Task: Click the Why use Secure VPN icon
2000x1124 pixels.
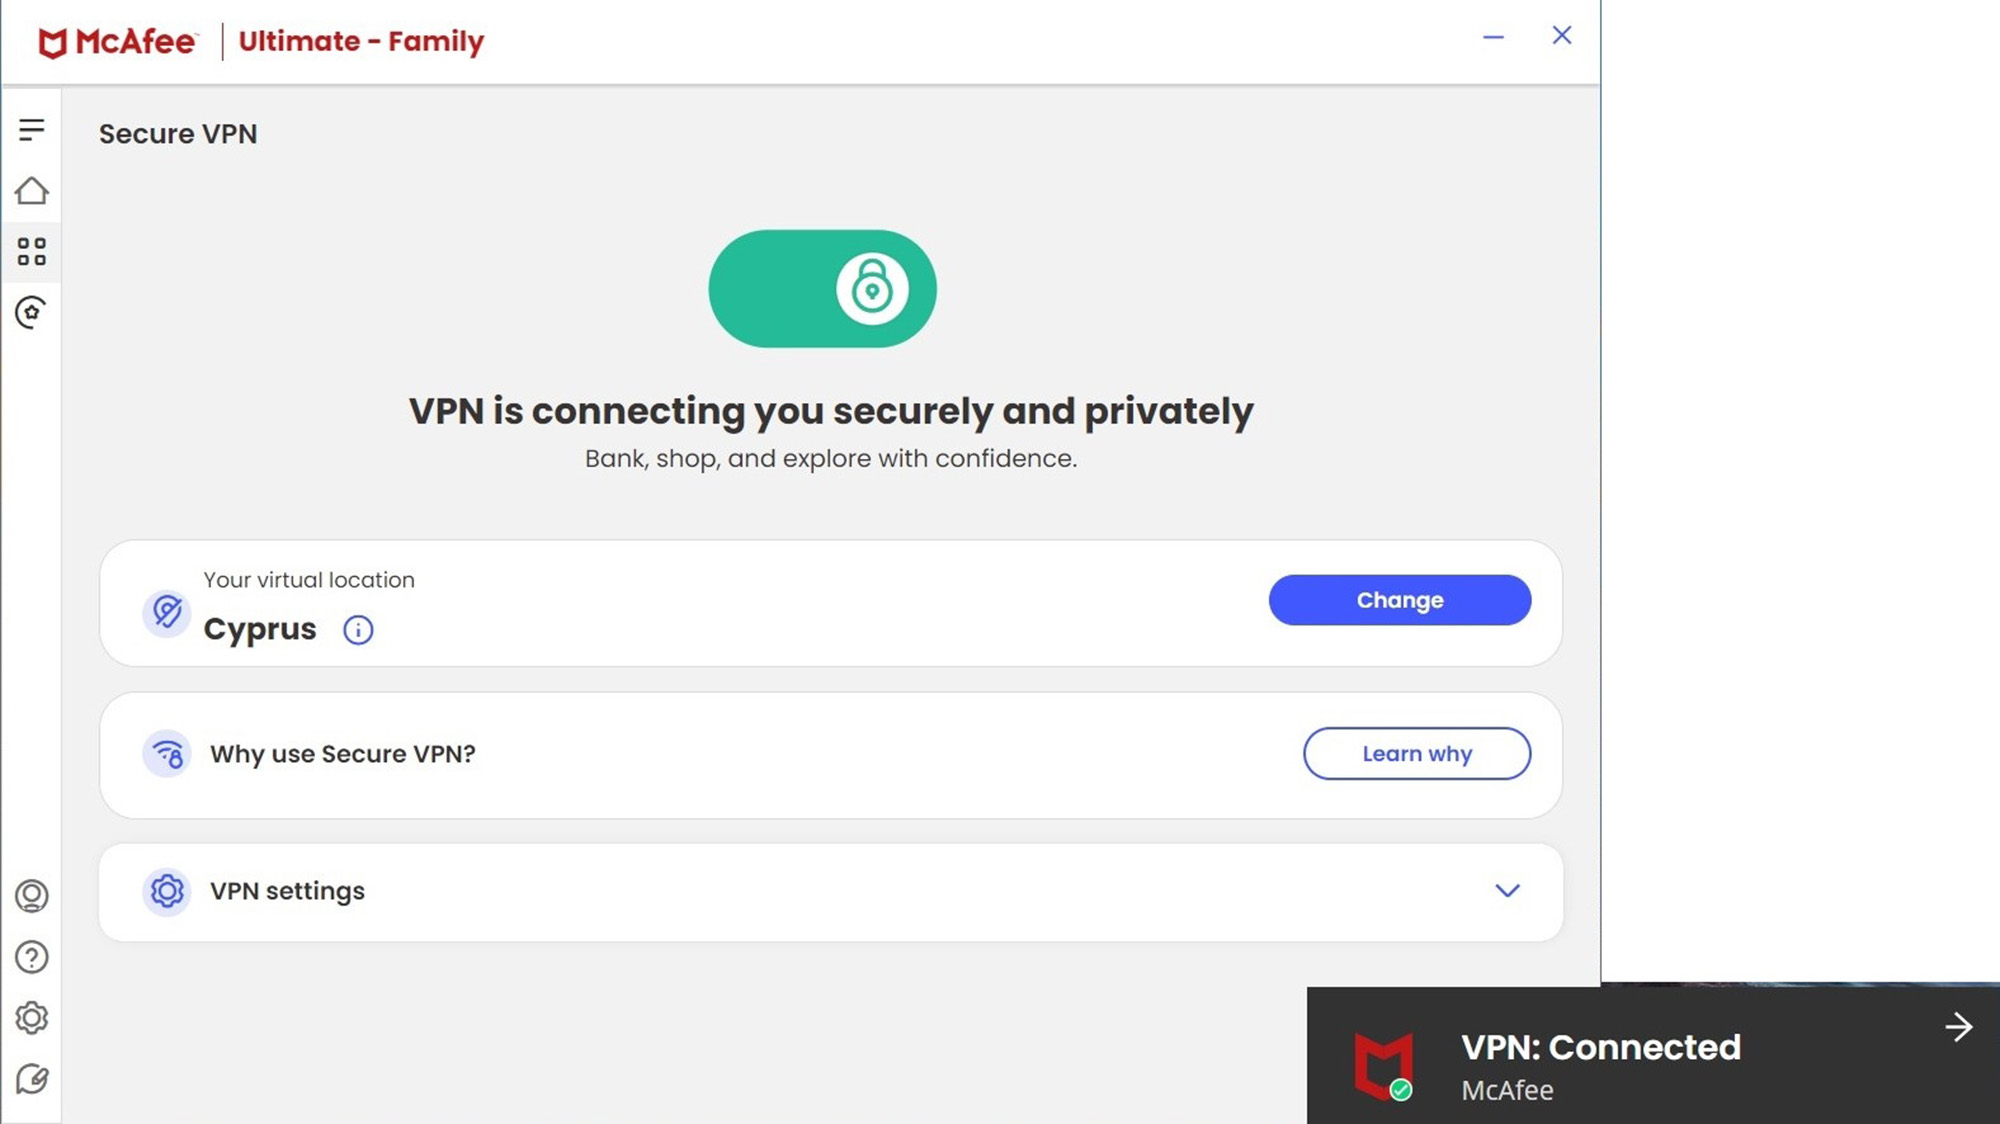Action: point(167,754)
